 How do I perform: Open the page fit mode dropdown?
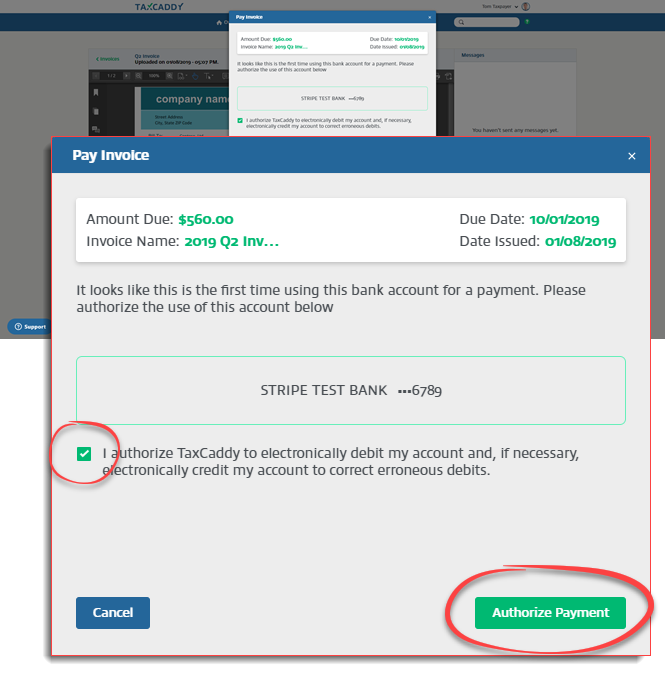click(182, 76)
